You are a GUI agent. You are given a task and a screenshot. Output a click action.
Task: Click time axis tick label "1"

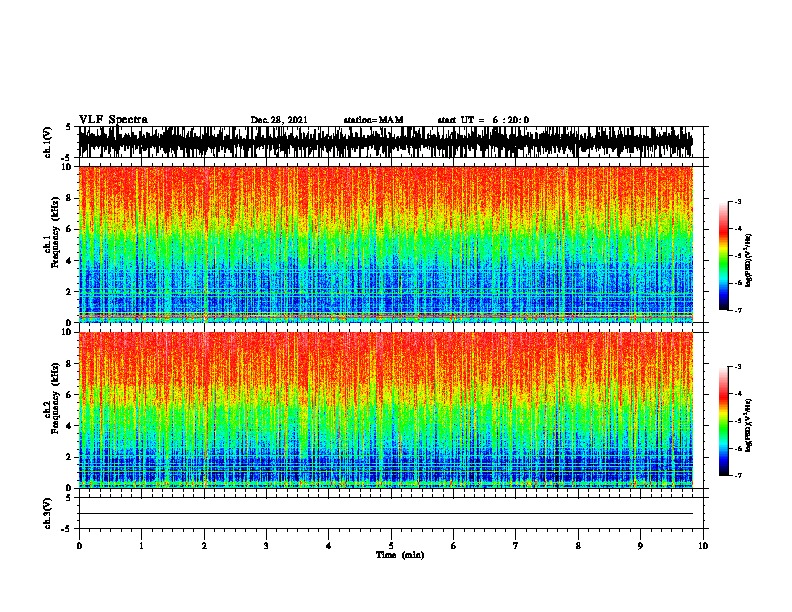point(141,545)
